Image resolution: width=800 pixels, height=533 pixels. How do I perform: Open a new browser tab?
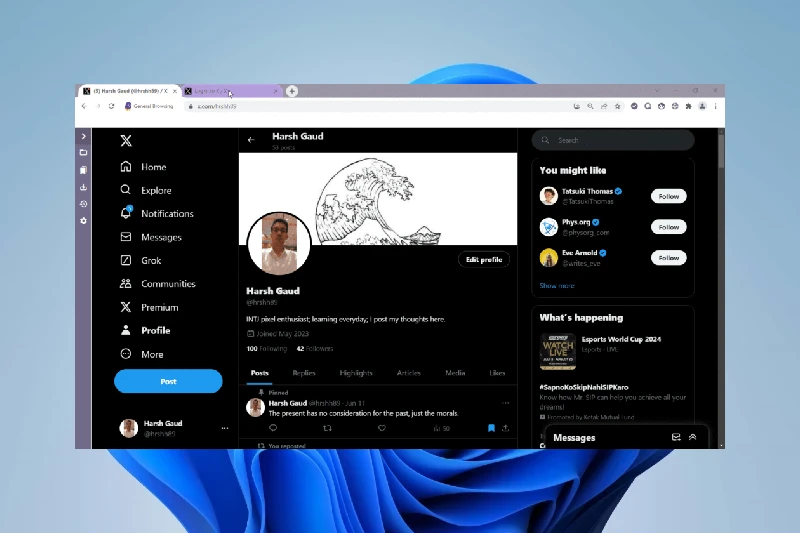click(292, 91)
